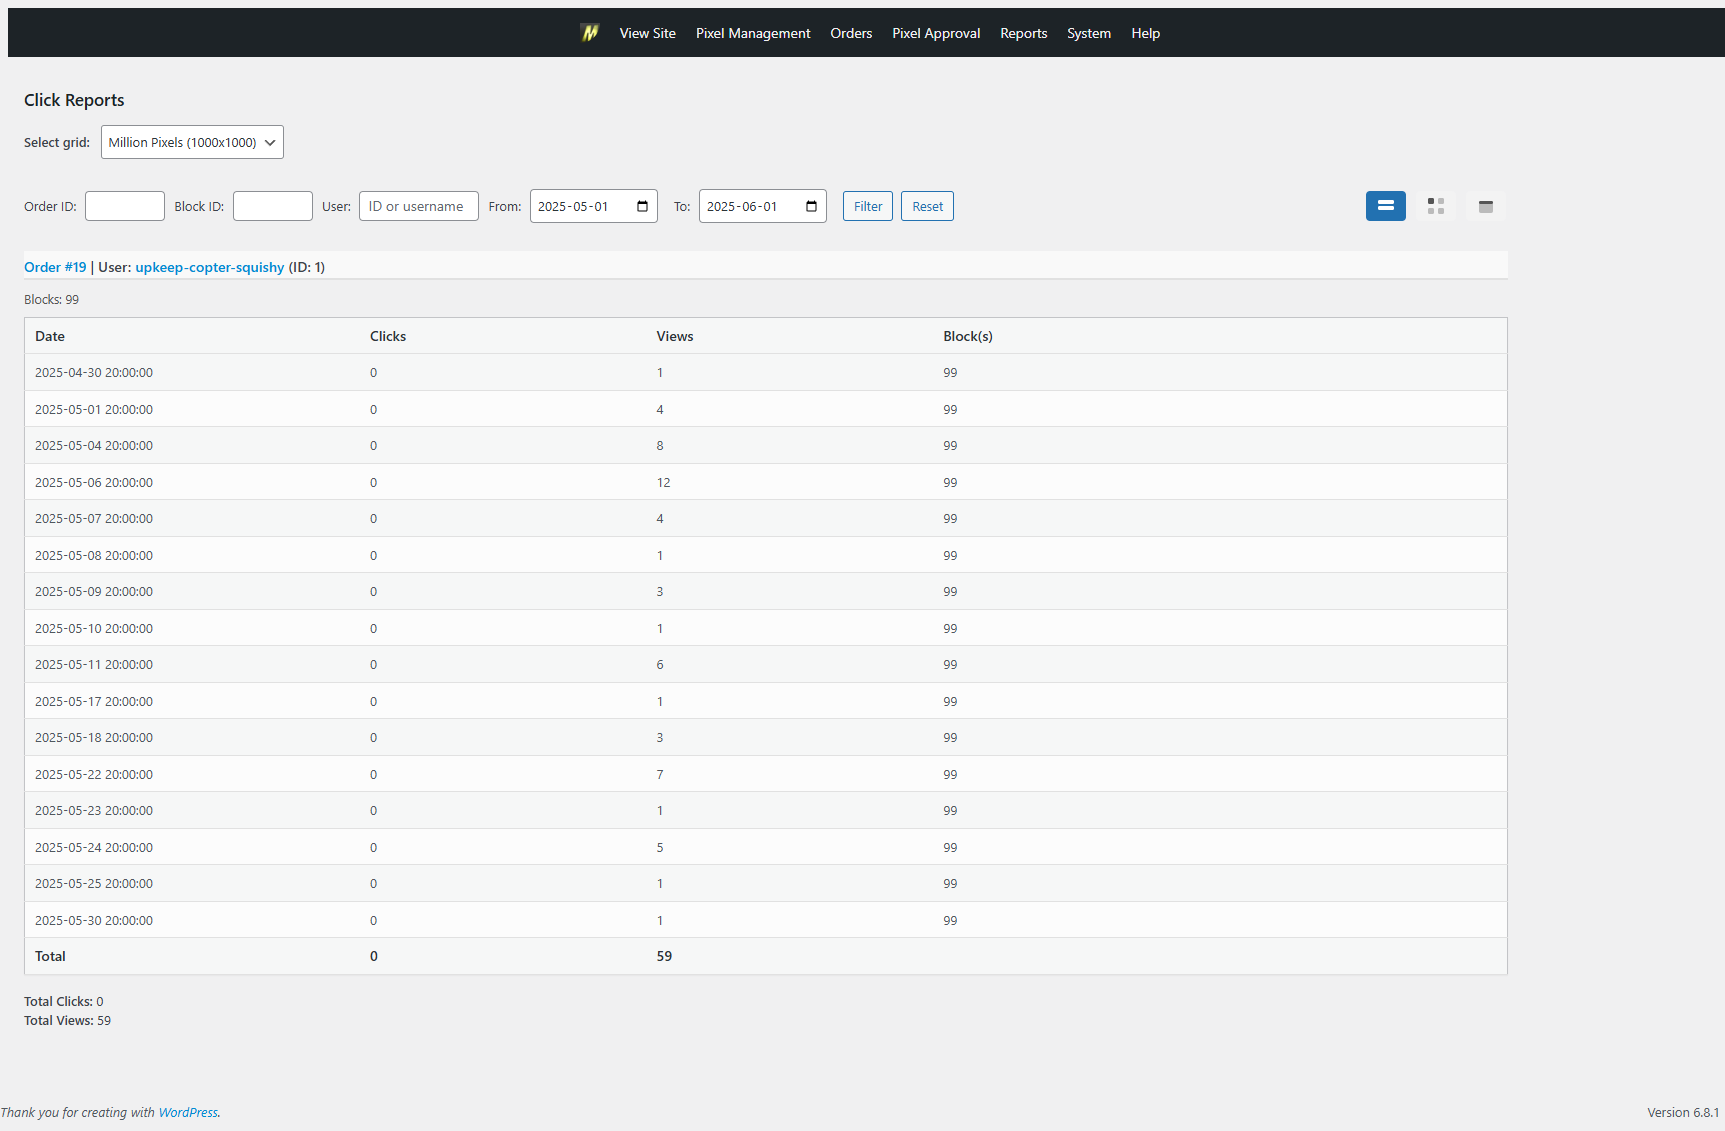Switch to the four-square grid view

coord(1435,206)
